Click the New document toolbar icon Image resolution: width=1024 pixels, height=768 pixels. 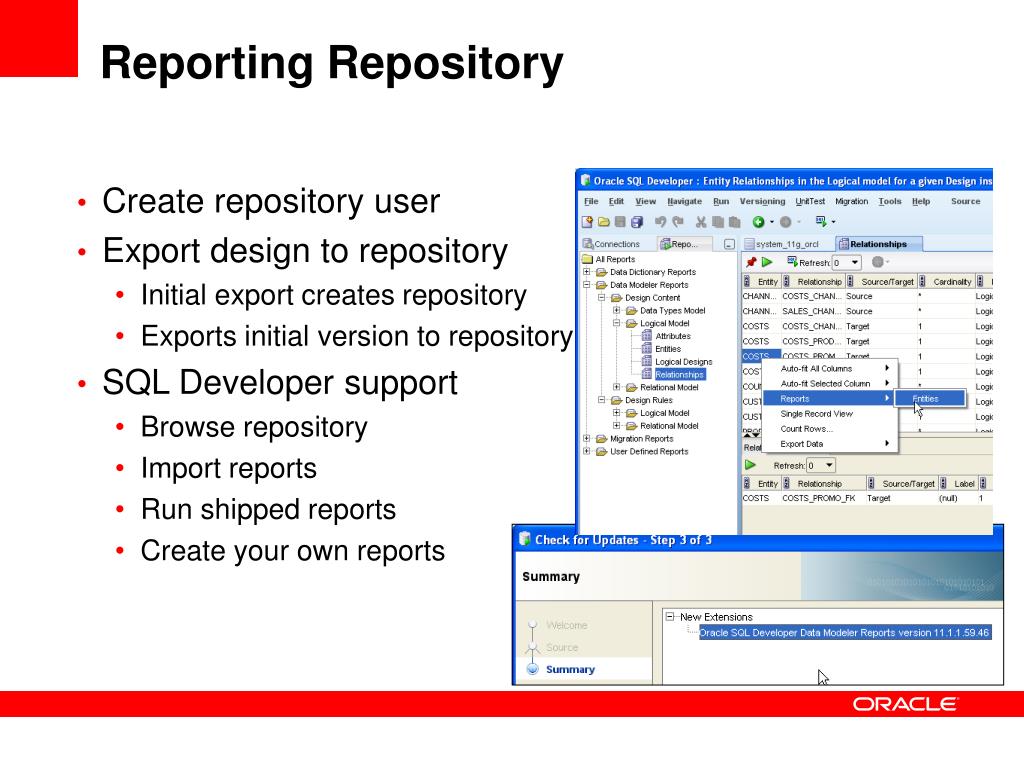[587, 222]
